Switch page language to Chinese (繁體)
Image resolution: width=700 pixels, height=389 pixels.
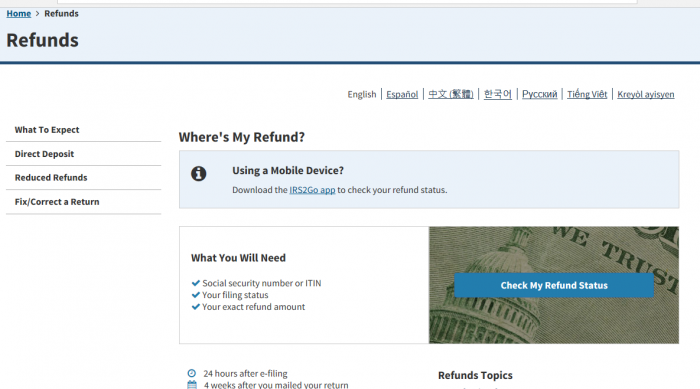[x=450, y=94]
